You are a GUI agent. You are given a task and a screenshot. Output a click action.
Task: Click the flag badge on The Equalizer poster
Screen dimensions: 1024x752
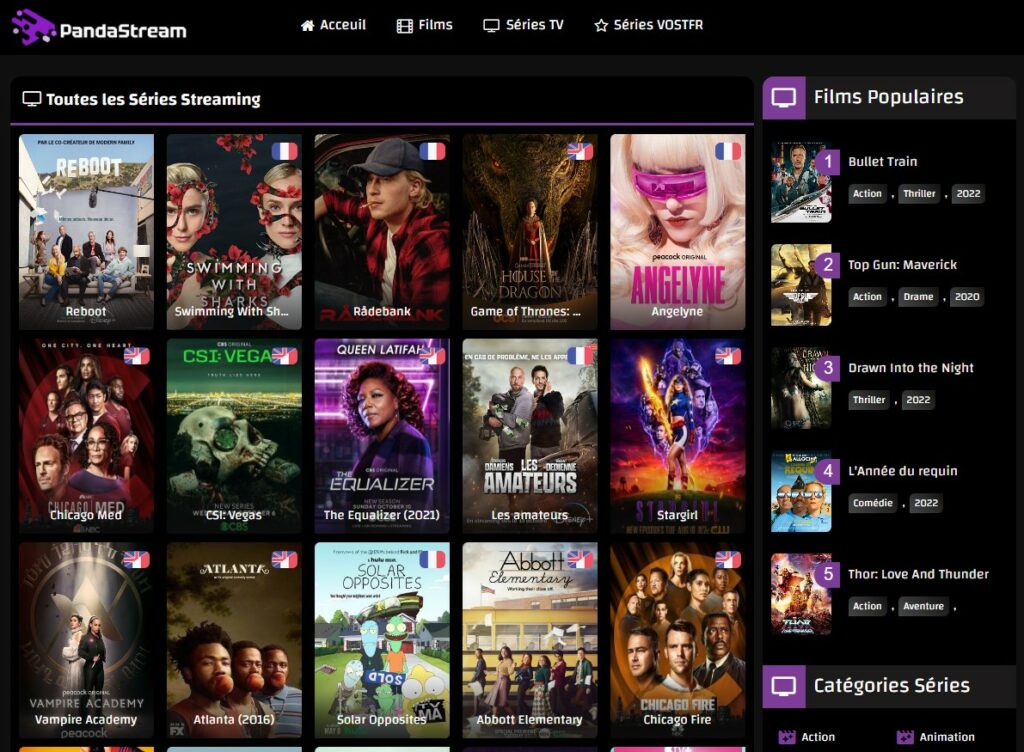coord(432,356)
